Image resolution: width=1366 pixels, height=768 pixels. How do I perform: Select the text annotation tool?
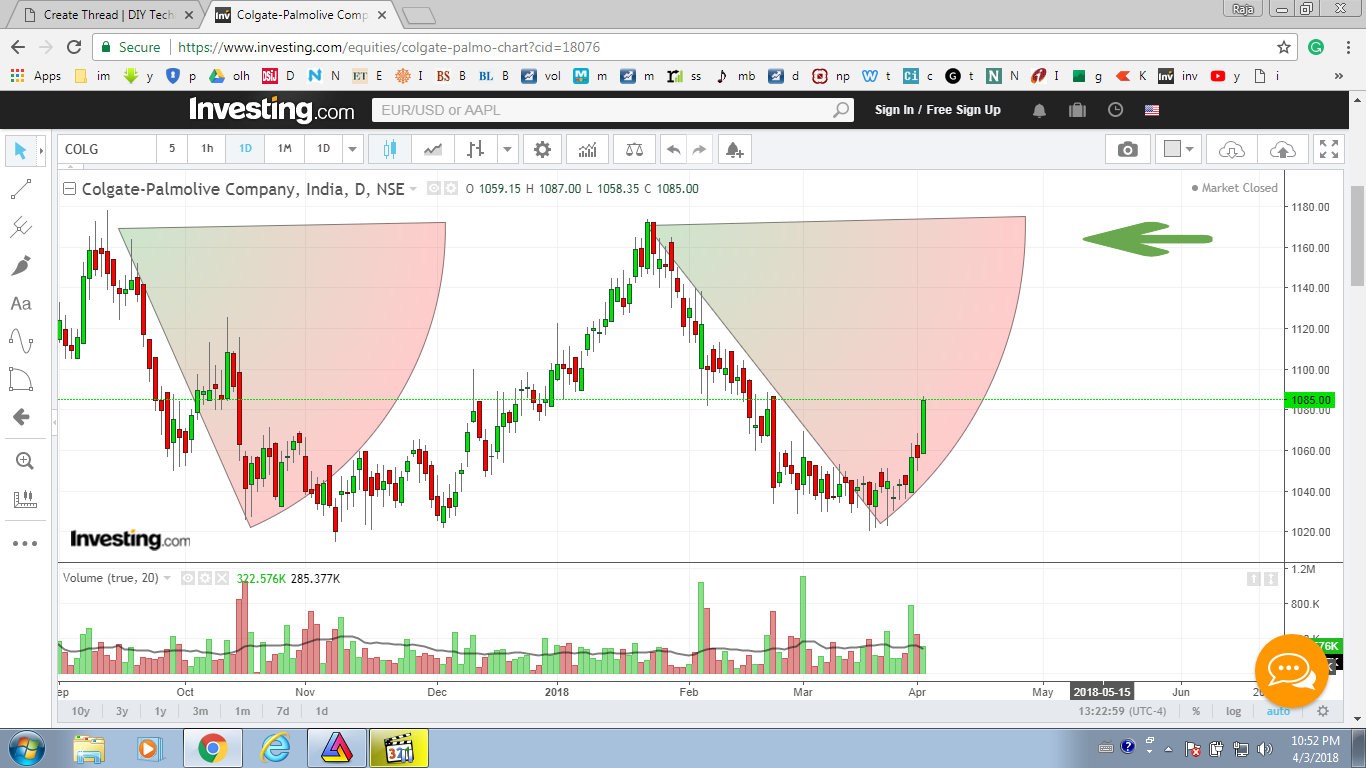pos(20,303)
